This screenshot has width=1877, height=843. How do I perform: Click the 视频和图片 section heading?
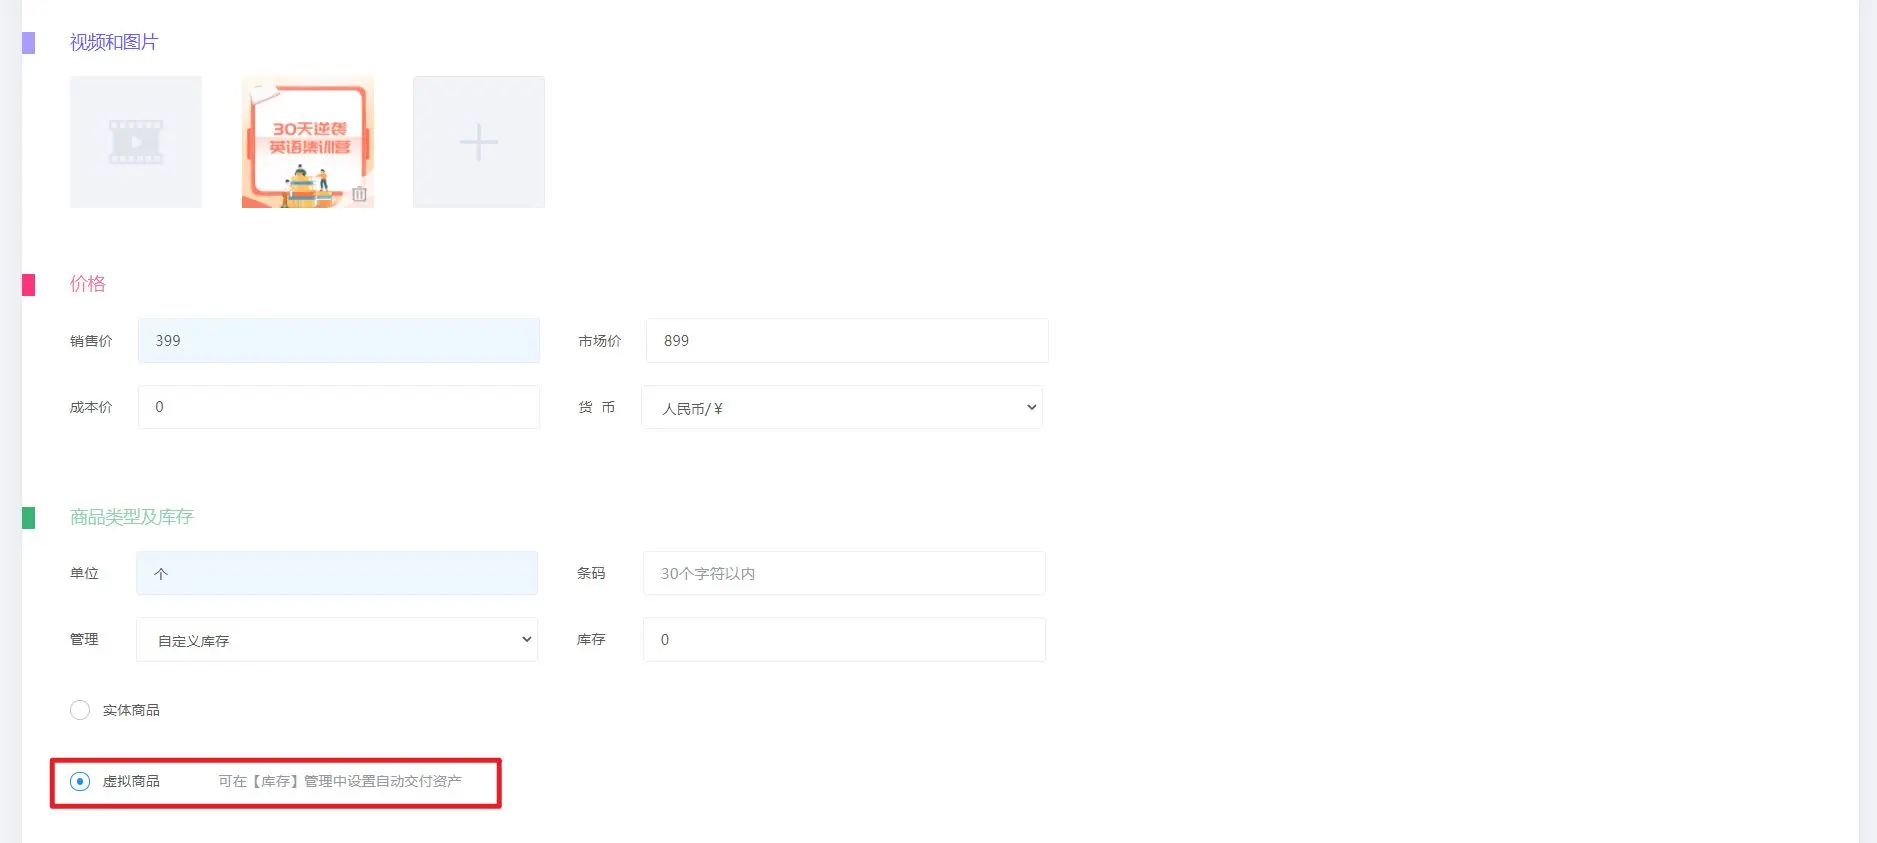point(114,42)
